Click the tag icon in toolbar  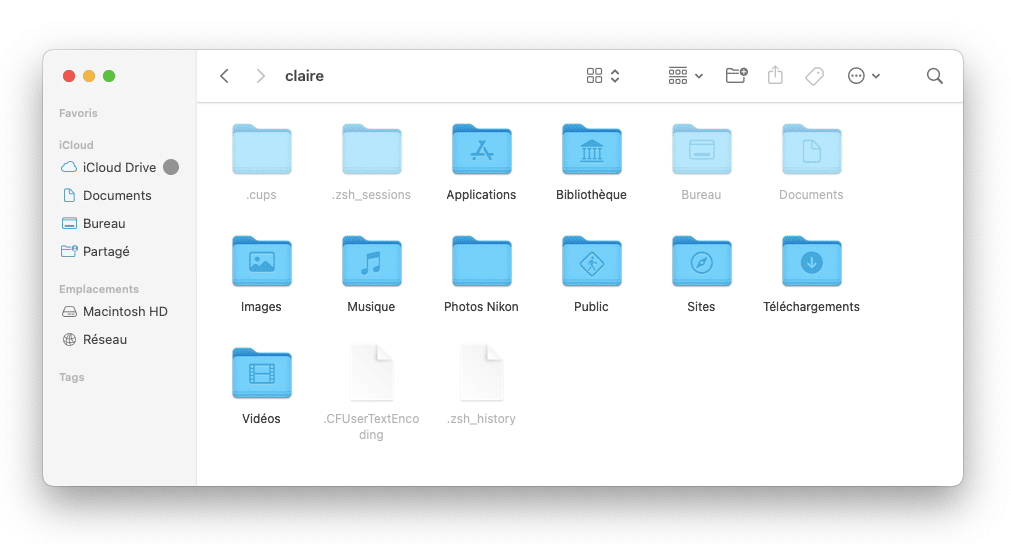(x=814, y=76)
